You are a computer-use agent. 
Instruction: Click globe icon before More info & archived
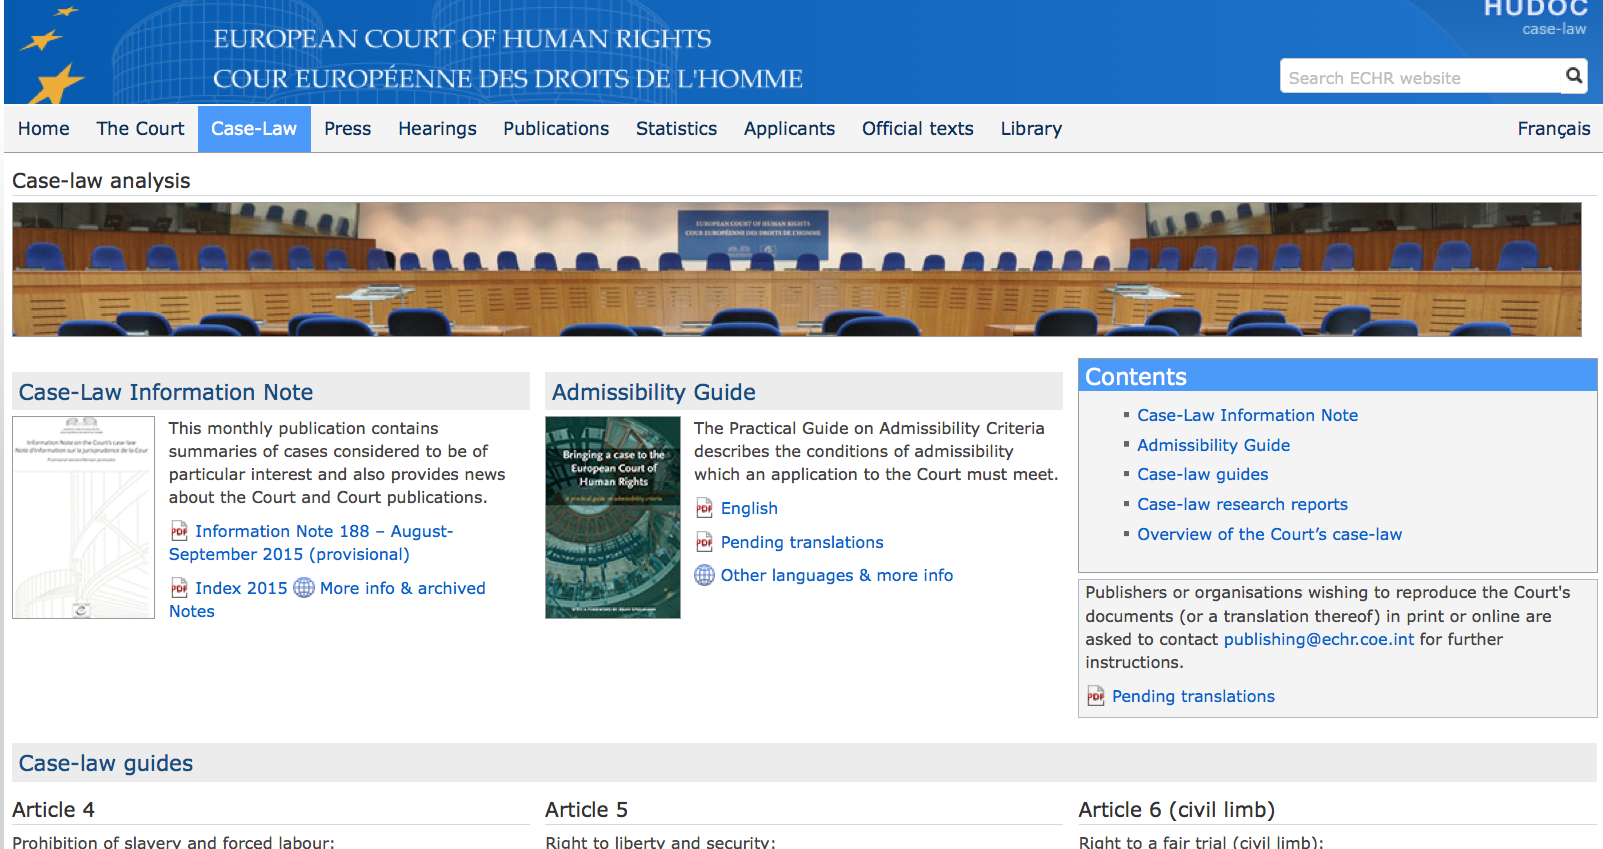pyautogui.click(x=304, y=588)
